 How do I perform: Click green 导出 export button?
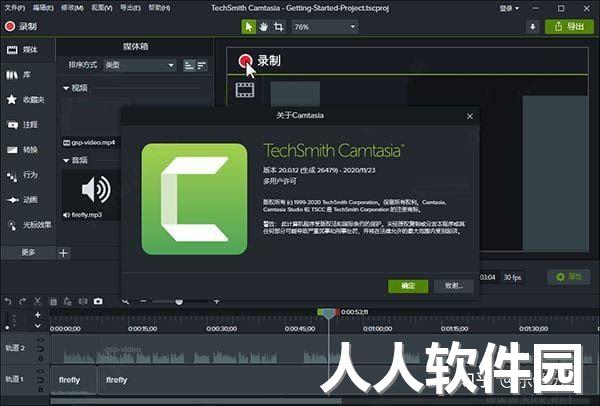(569, 27)
